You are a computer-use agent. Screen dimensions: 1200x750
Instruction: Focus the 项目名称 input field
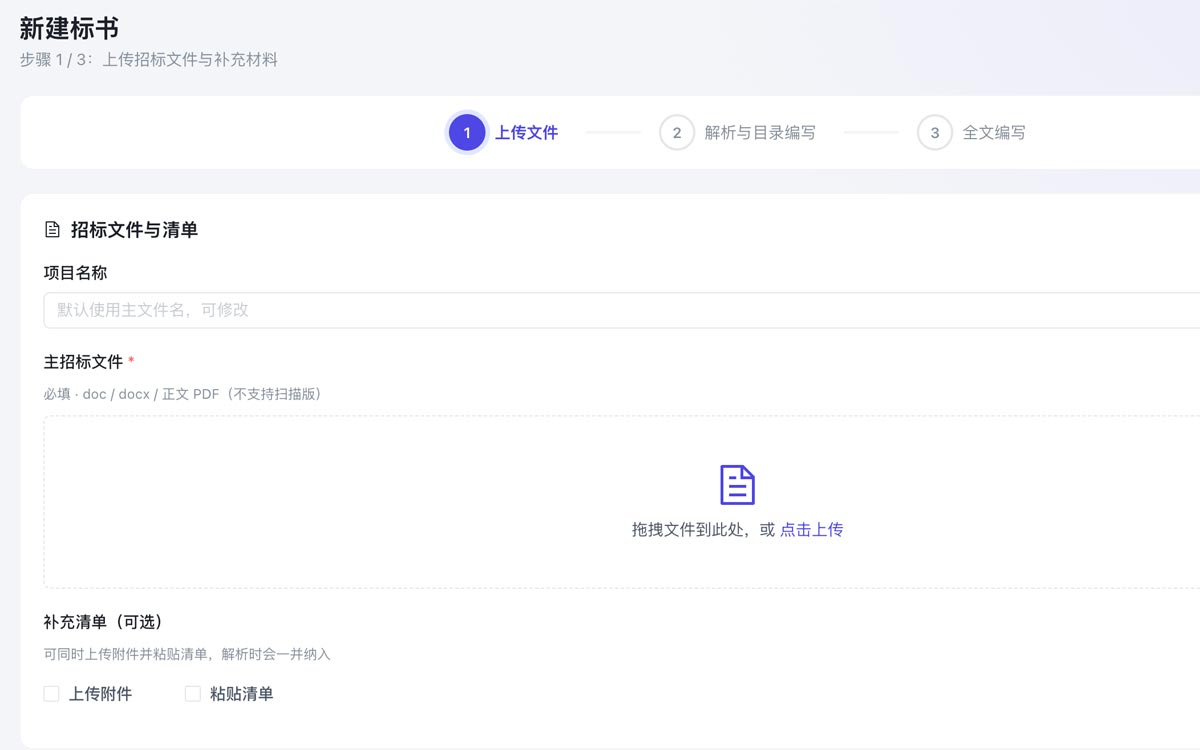pos(622,310)
